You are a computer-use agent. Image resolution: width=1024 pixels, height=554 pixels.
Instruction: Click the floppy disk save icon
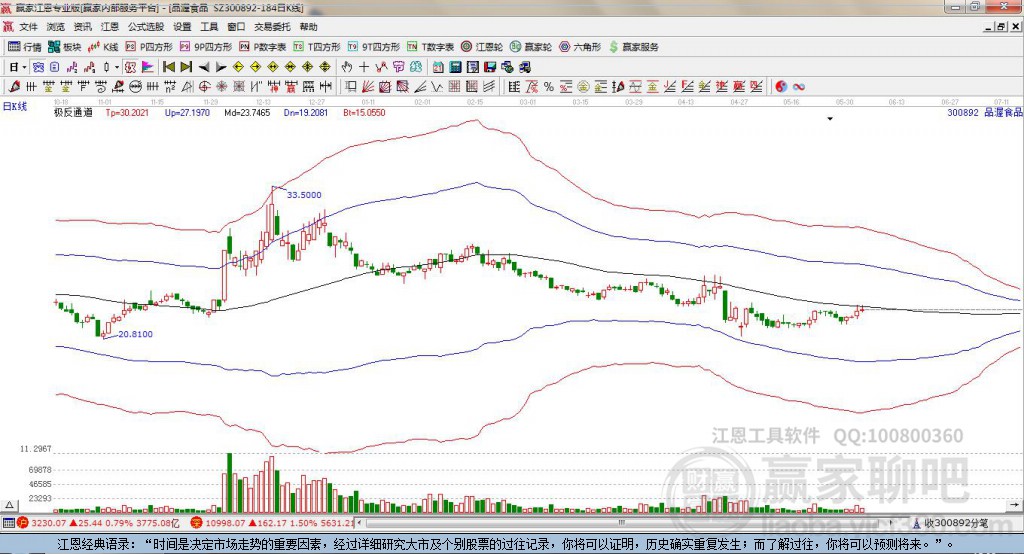490,67
